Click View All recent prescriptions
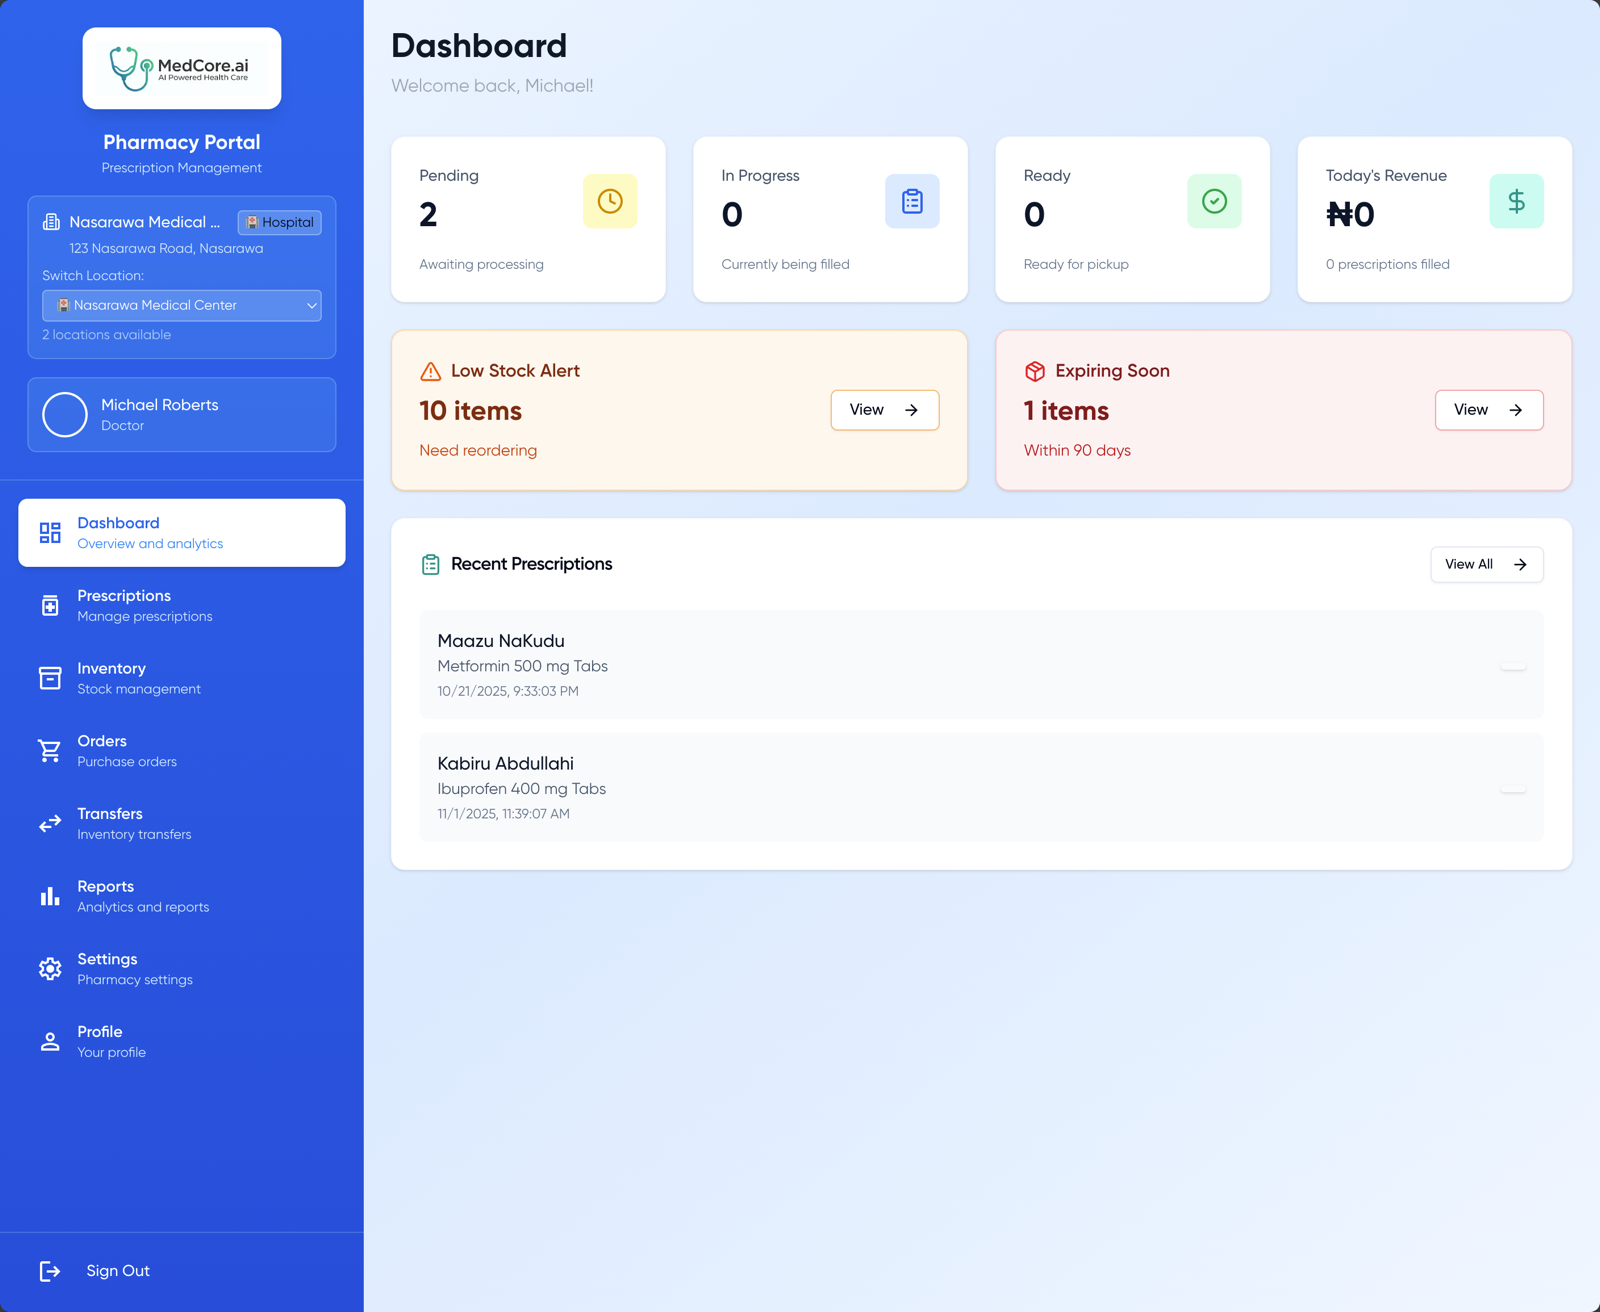This screenshot has width=1600, height=1312. coord(1486,564)
